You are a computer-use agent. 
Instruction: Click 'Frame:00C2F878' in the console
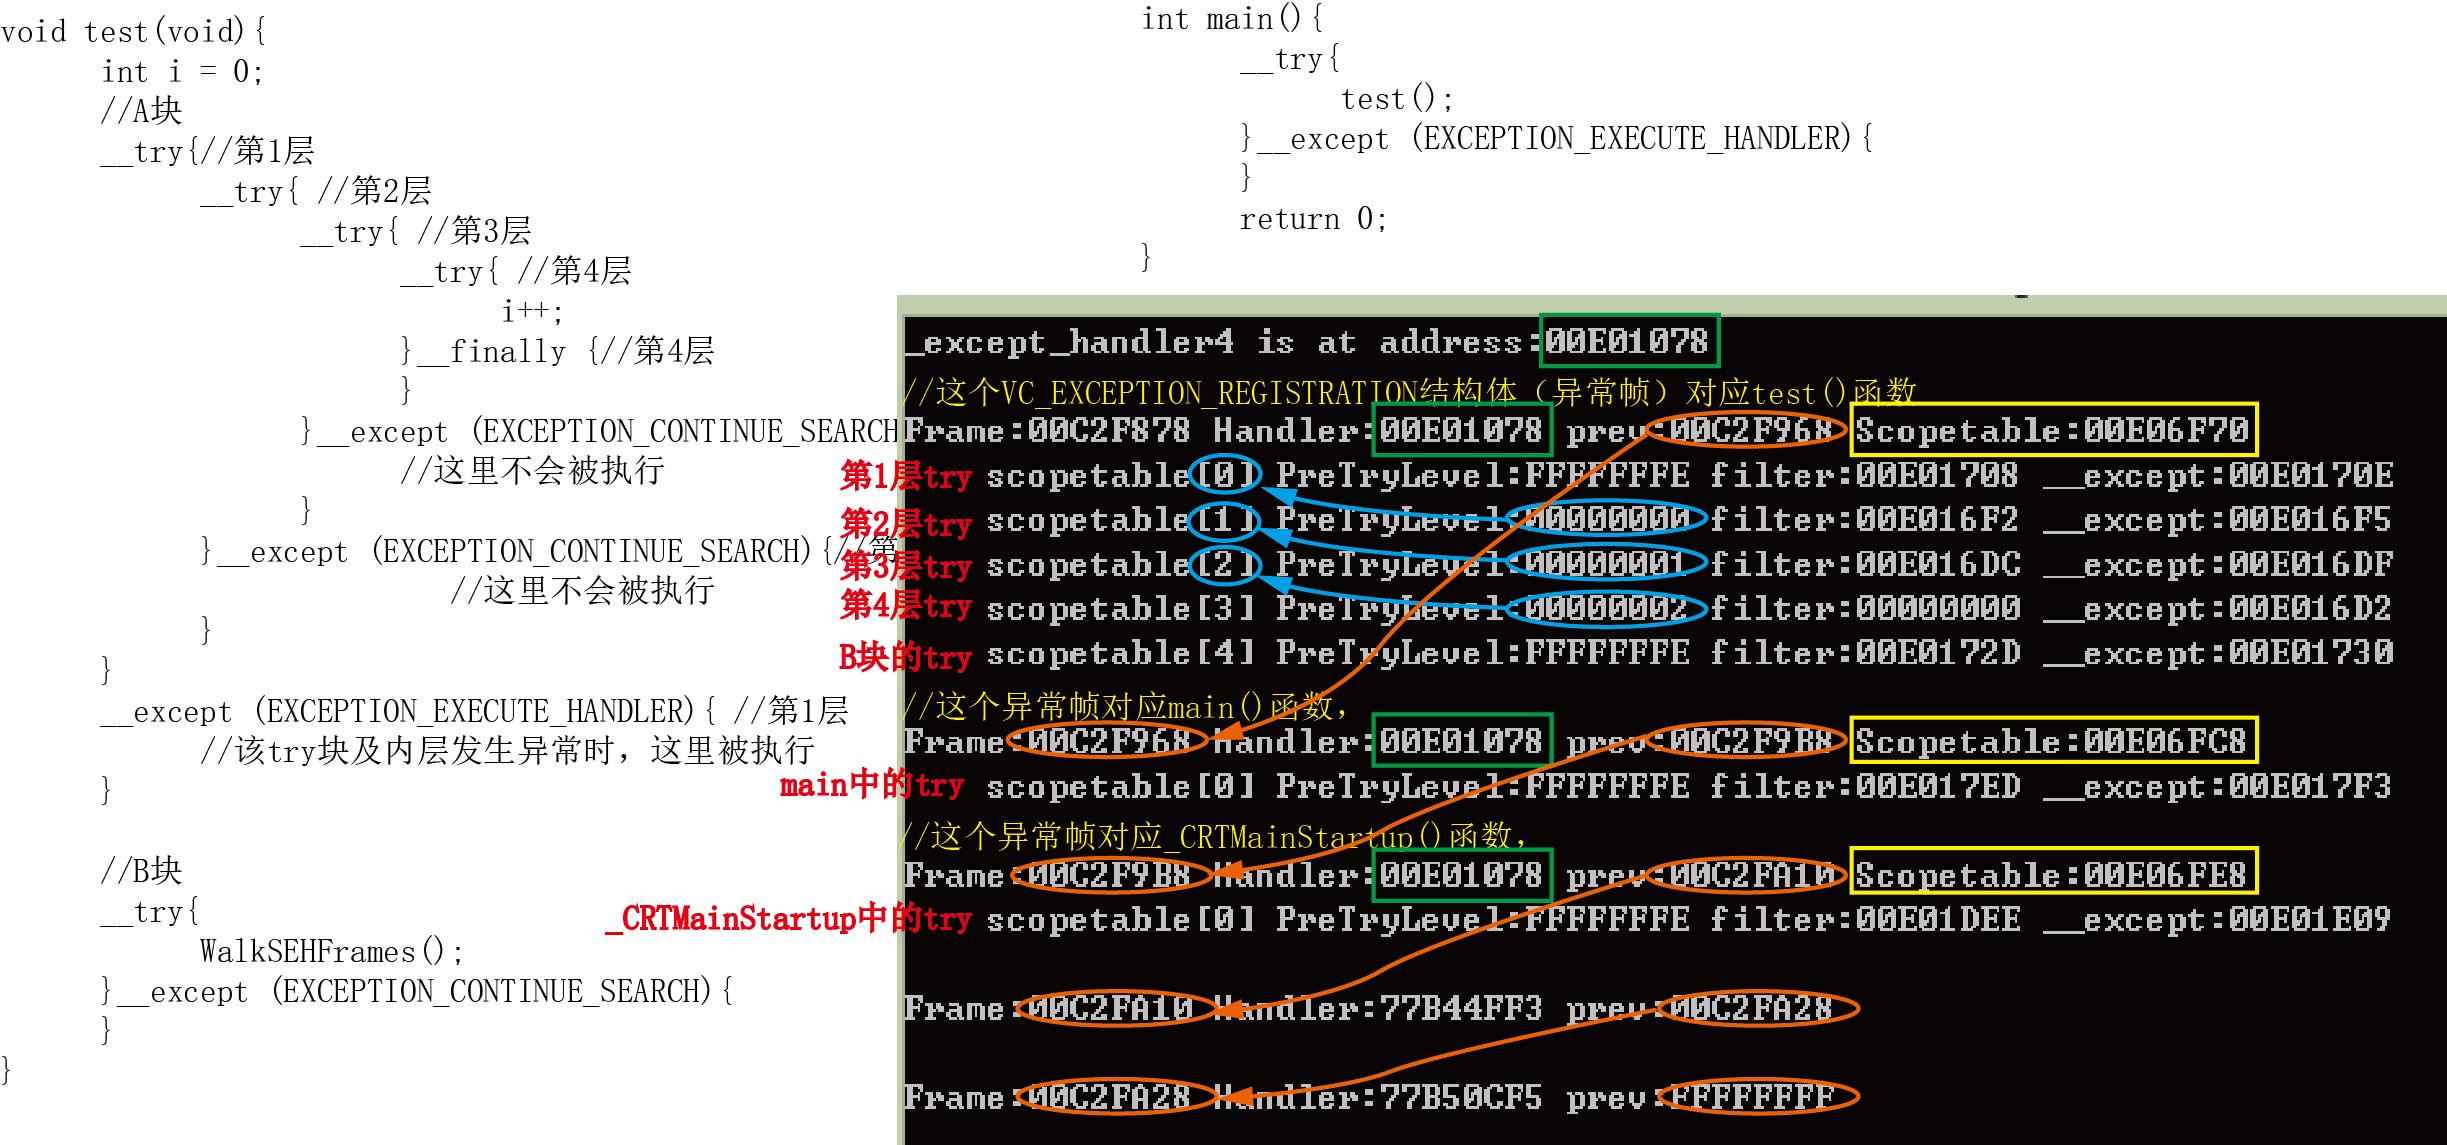click(x=1048, y=431)
